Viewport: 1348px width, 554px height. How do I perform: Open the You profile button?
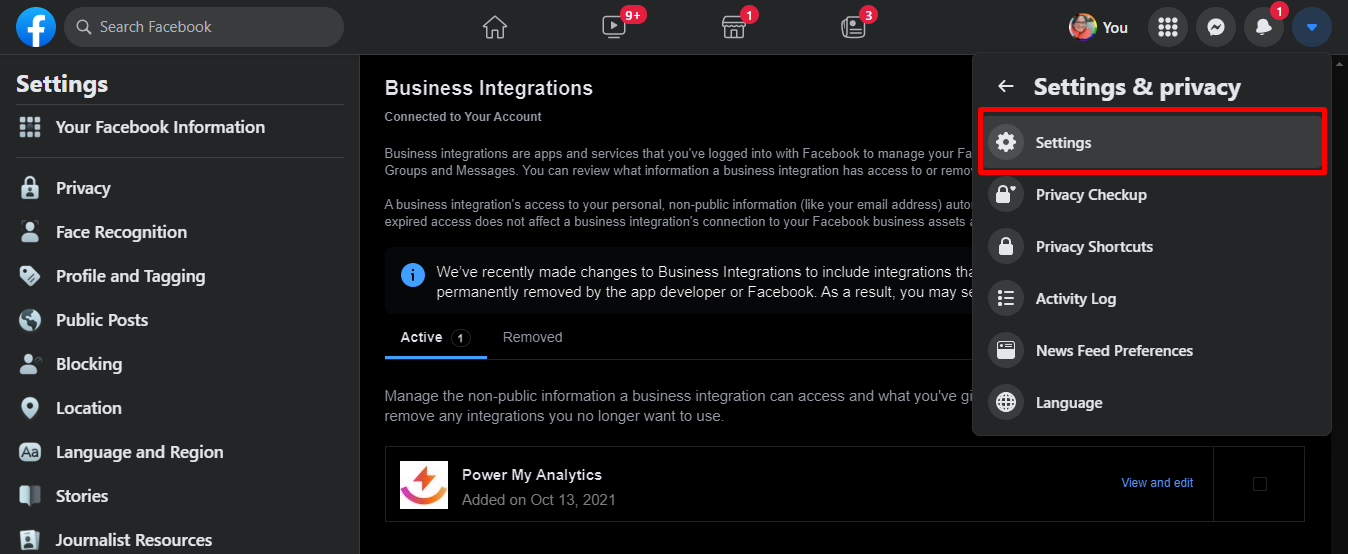point(1099,28)
